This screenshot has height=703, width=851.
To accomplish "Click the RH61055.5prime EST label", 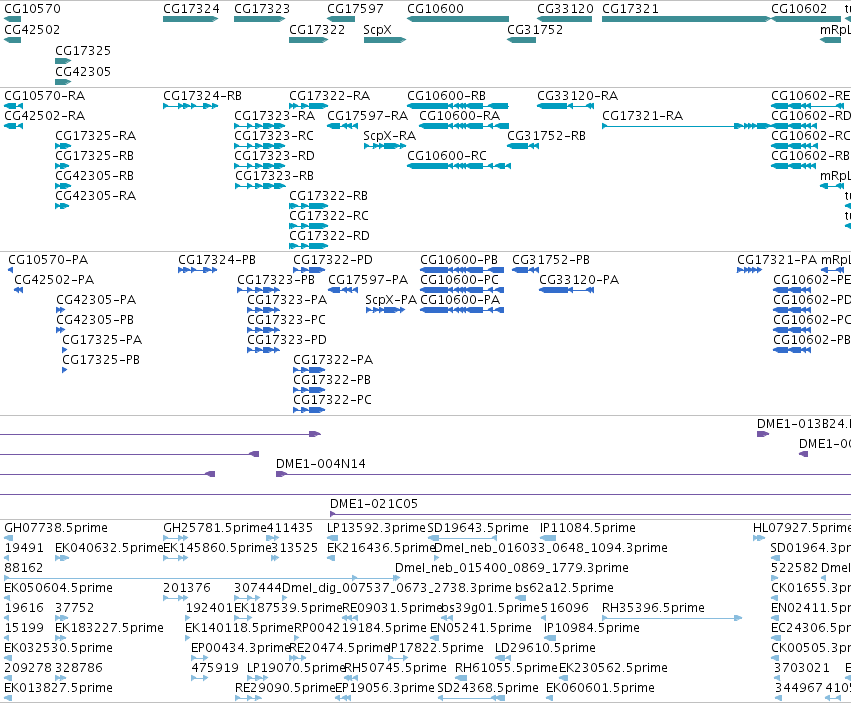I will (506, 668).
